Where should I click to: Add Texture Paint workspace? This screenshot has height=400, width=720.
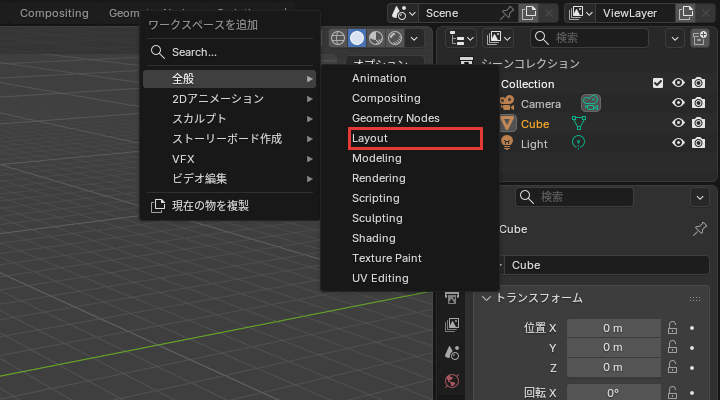point(410,258)
